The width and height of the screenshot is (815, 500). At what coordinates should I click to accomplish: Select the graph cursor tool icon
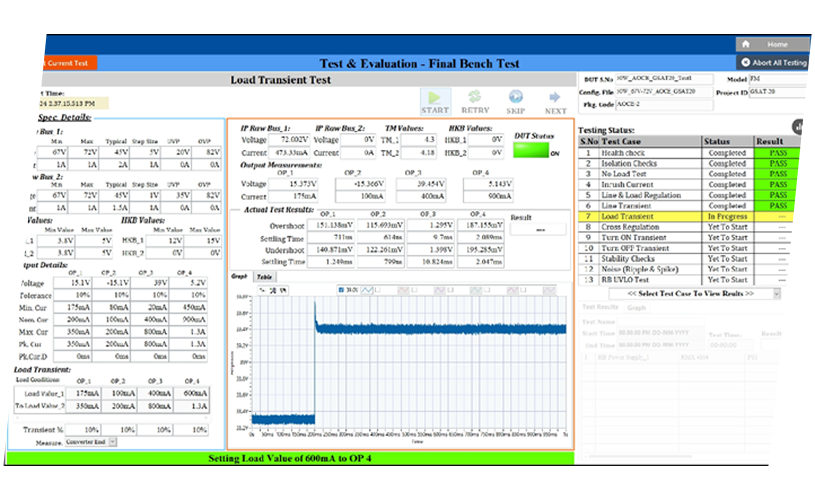click(x=262, y=290)
